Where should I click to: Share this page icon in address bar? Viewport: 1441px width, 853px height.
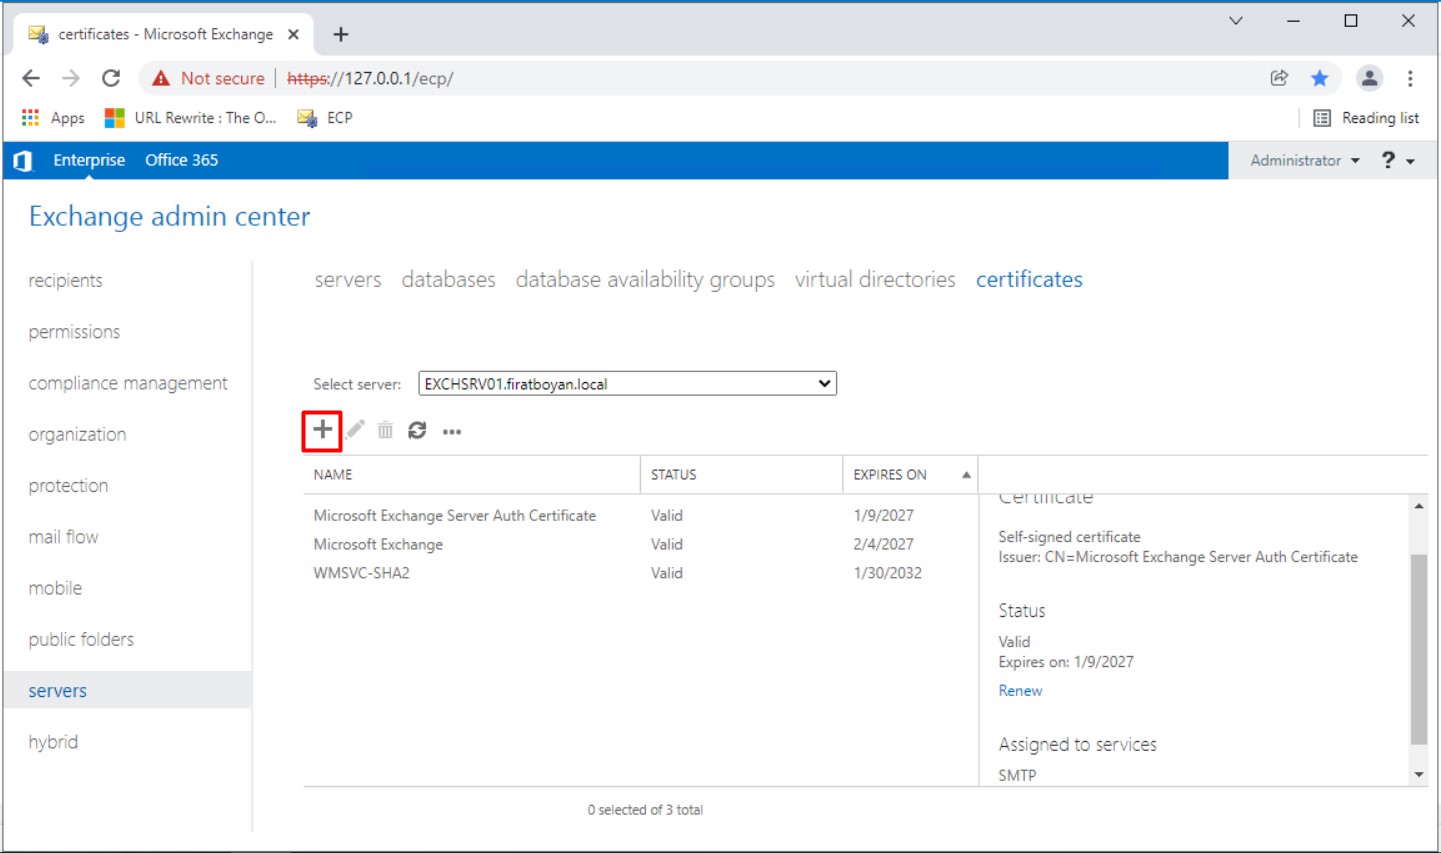pos(1279,78)
